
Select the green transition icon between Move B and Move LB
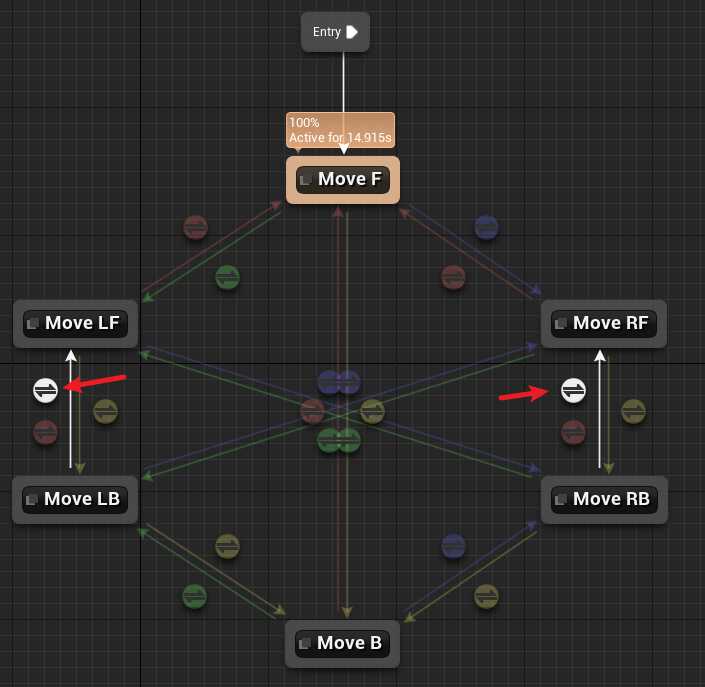tap(194, 597)
